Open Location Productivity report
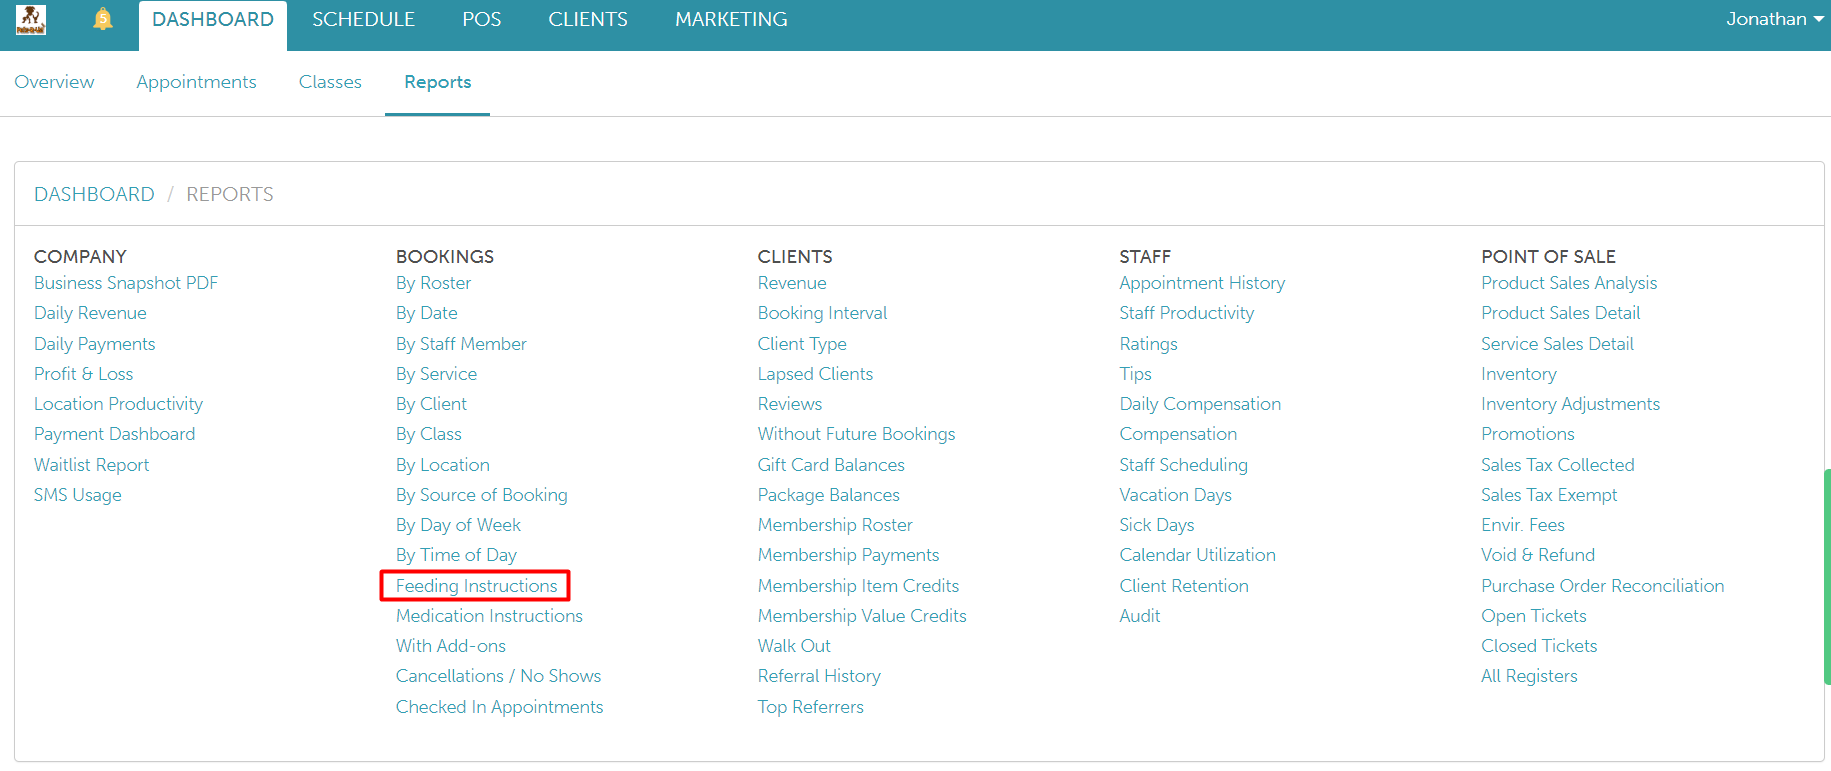This screenshot has height=771, width=1831. click(118, 404)
